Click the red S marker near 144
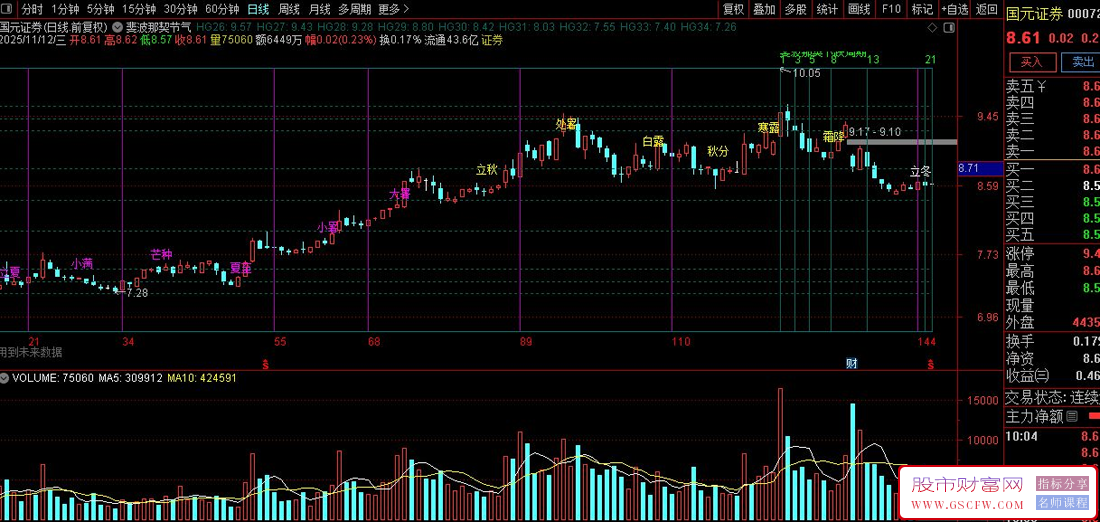1100x522 pixels. [x=931, y=363]
